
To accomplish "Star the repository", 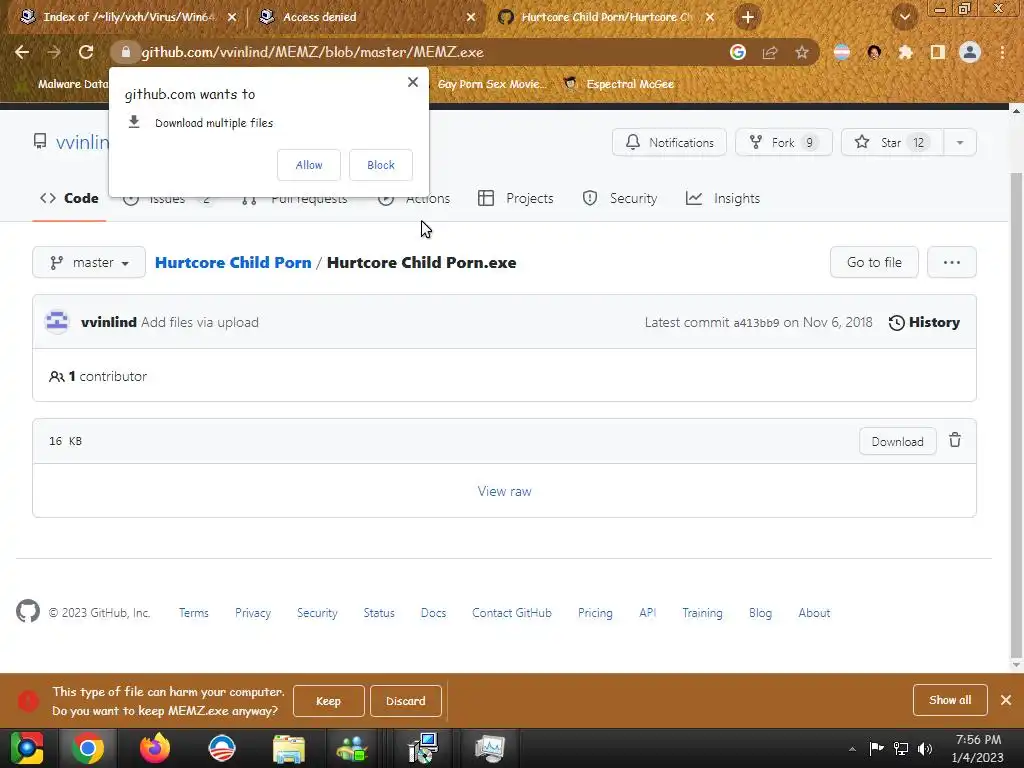I will [x=892, y=142].
